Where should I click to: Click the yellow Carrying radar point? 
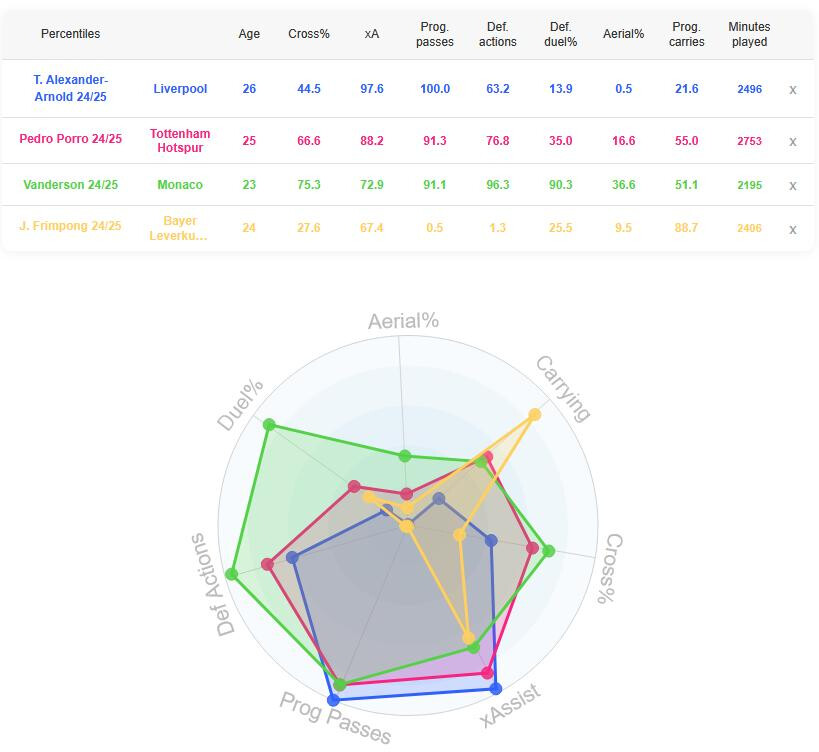point(534,415)
